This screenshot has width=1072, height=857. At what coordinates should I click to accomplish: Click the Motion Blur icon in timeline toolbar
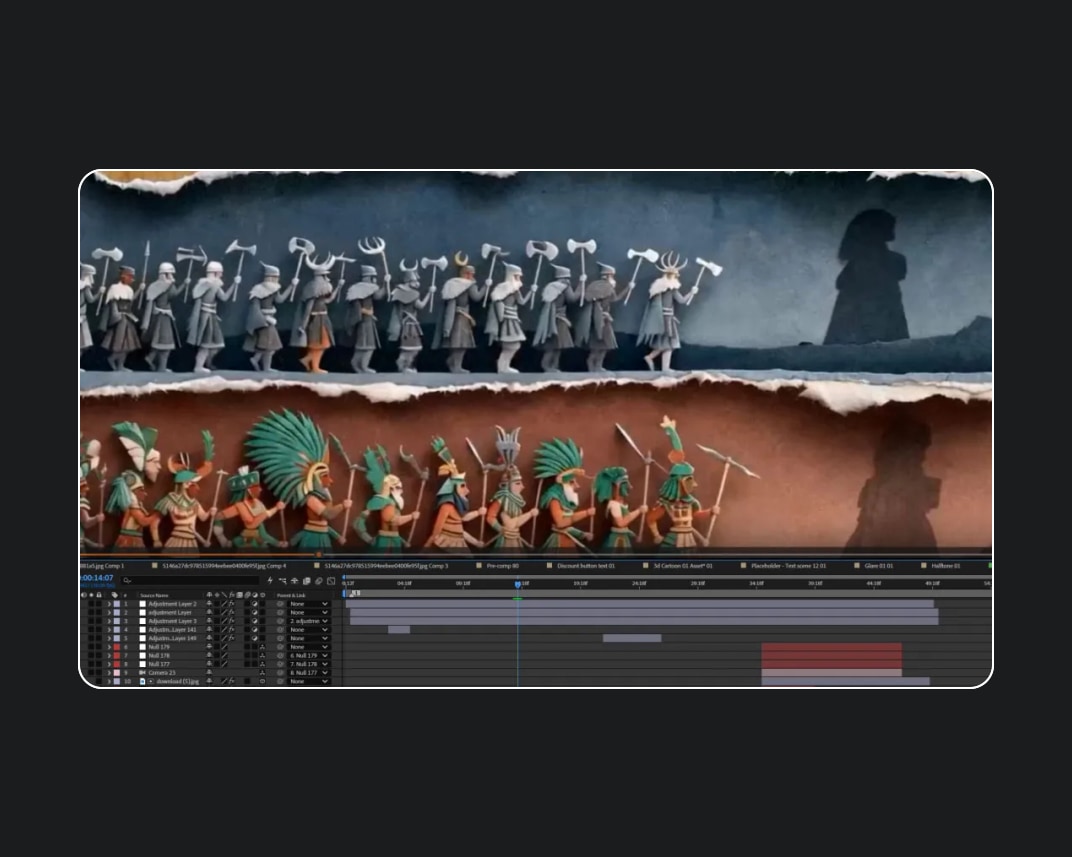[x=319, y=581]
